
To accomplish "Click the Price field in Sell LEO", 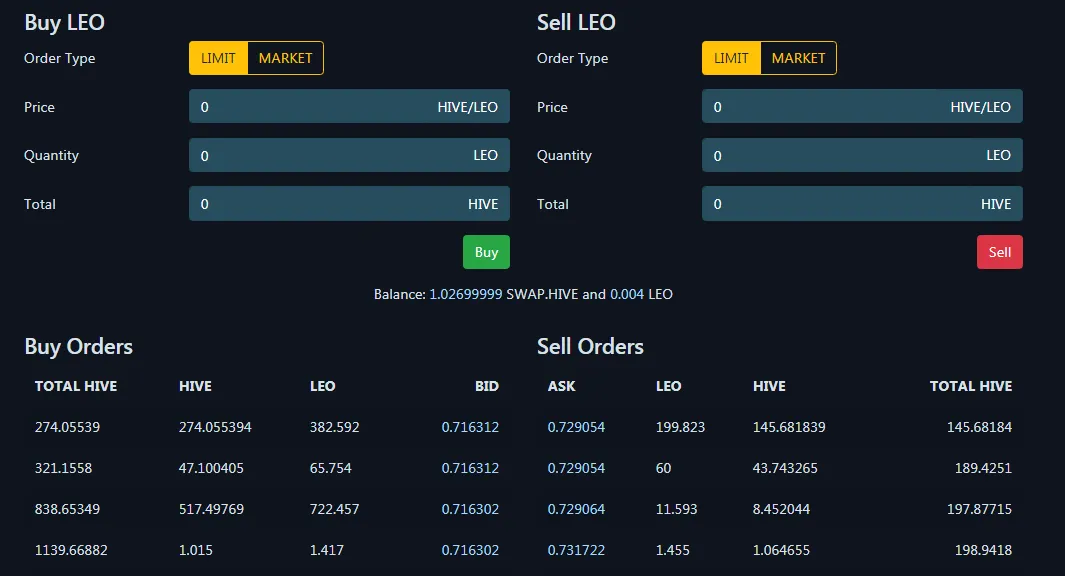I will pos(862,107).
